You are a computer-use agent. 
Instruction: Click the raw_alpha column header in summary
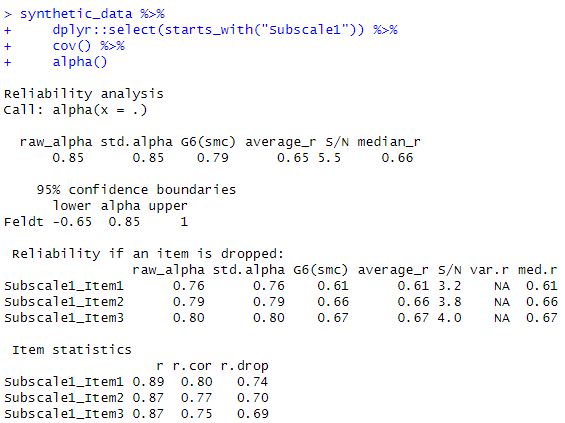(x=56, y=142)
